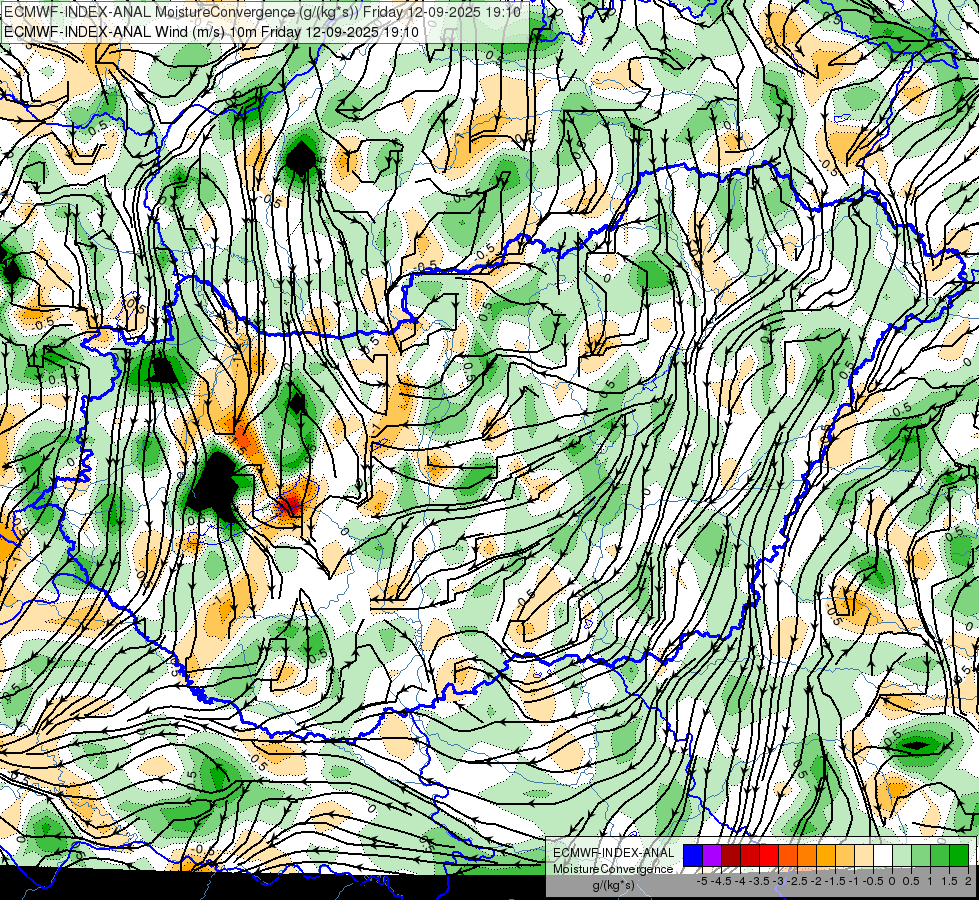The width and height of the screenshot is (979, 900).
Task: Click the legend scale value 2
Action: coord(968,881)
